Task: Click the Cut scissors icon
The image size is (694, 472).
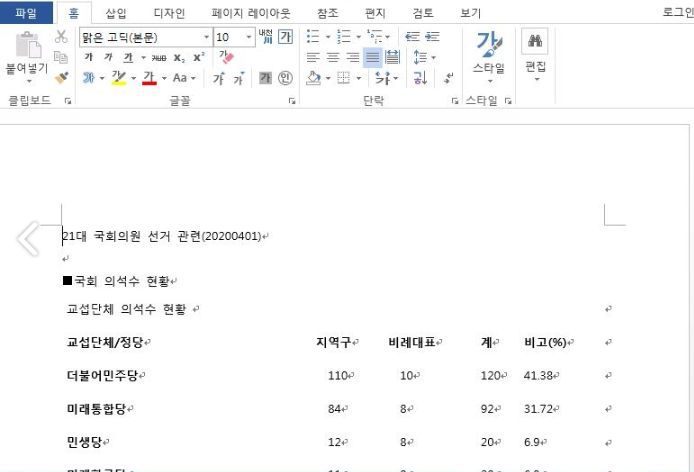Action: pyautogui.click(x=61, y=37)
